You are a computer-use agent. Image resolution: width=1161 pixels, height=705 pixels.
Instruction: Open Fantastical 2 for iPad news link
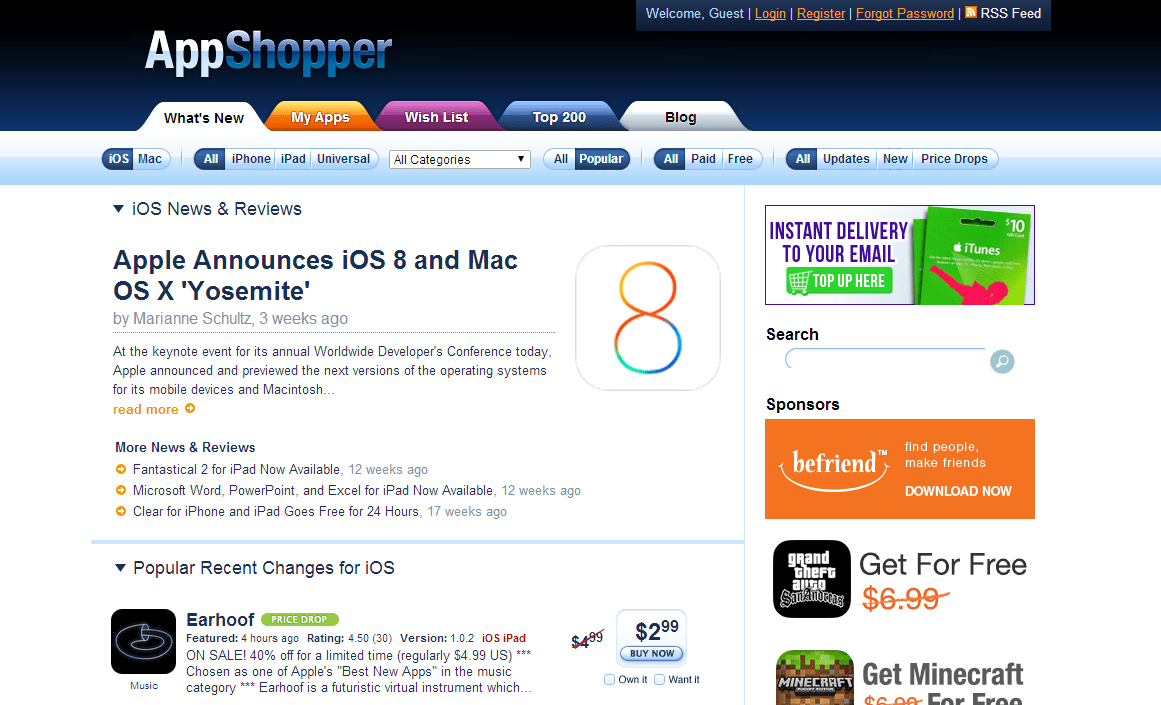pos(236,470)
